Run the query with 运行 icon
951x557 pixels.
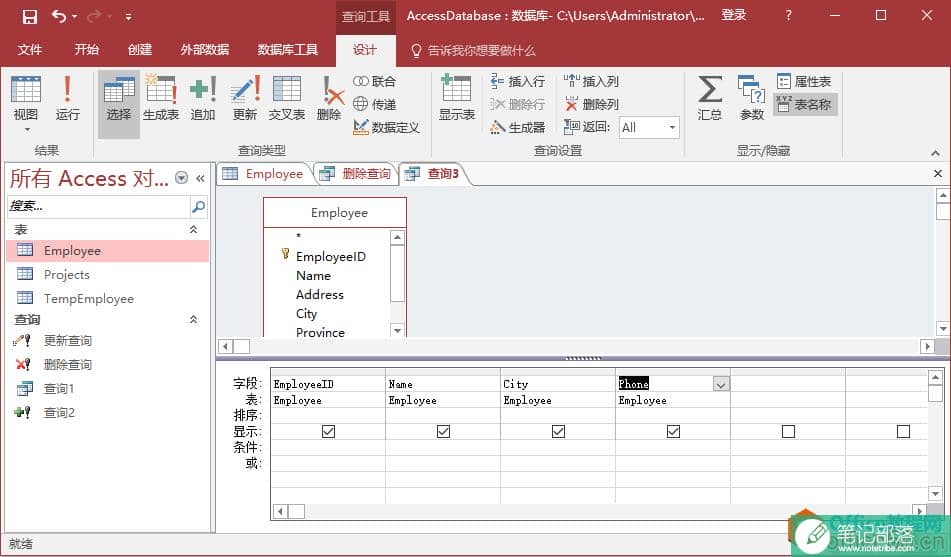click(x=67, y=98)
